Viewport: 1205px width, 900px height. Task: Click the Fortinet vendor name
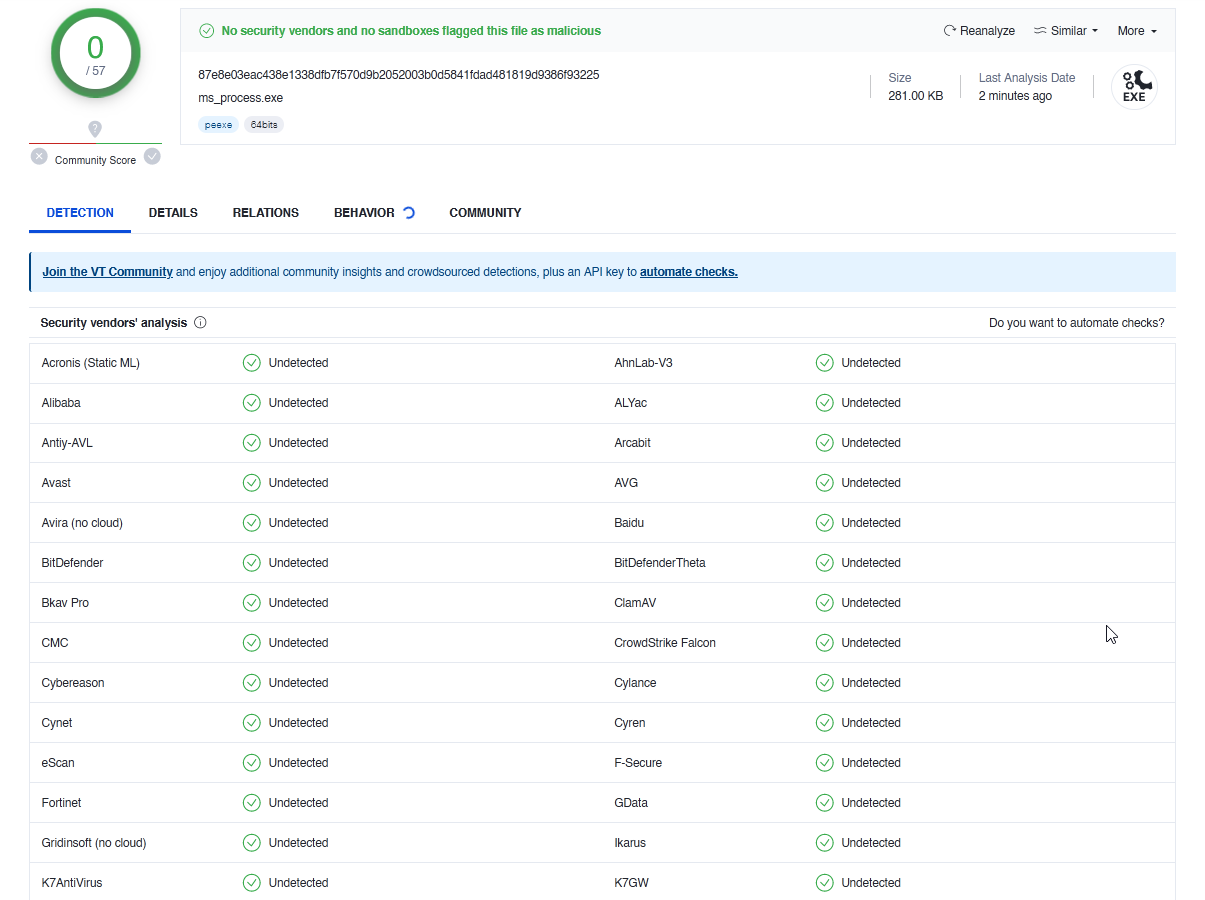(x=62, y=803)
